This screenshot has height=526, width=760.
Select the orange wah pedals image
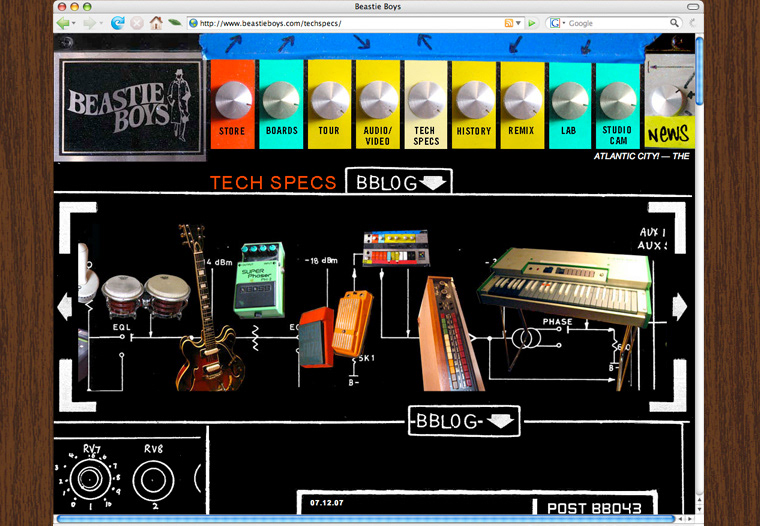click(x=335, y=329)
